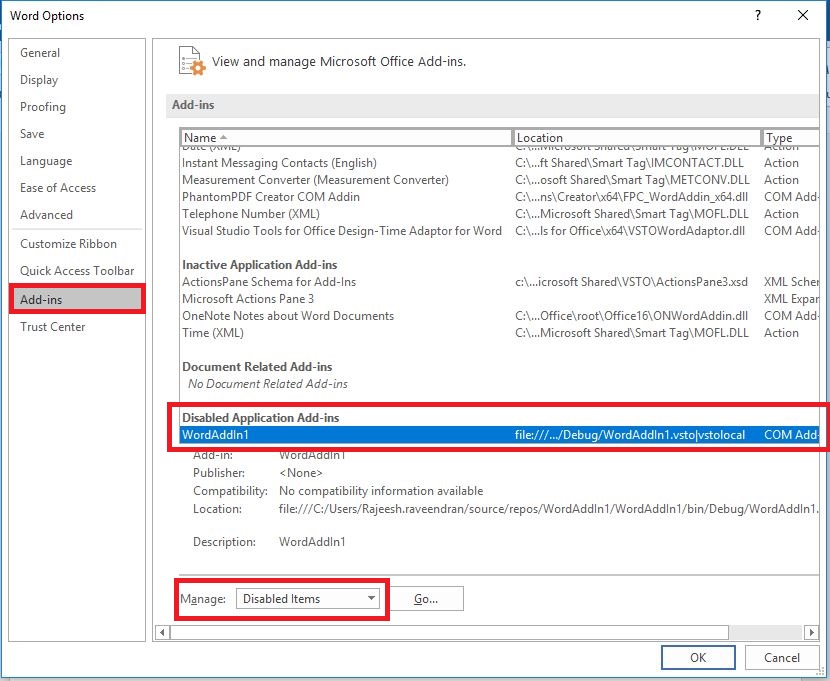Click the ActionsPane3.xsd location cell
Image resolution: width=830 pixels, height=681 pixels.
pos(631,282)
